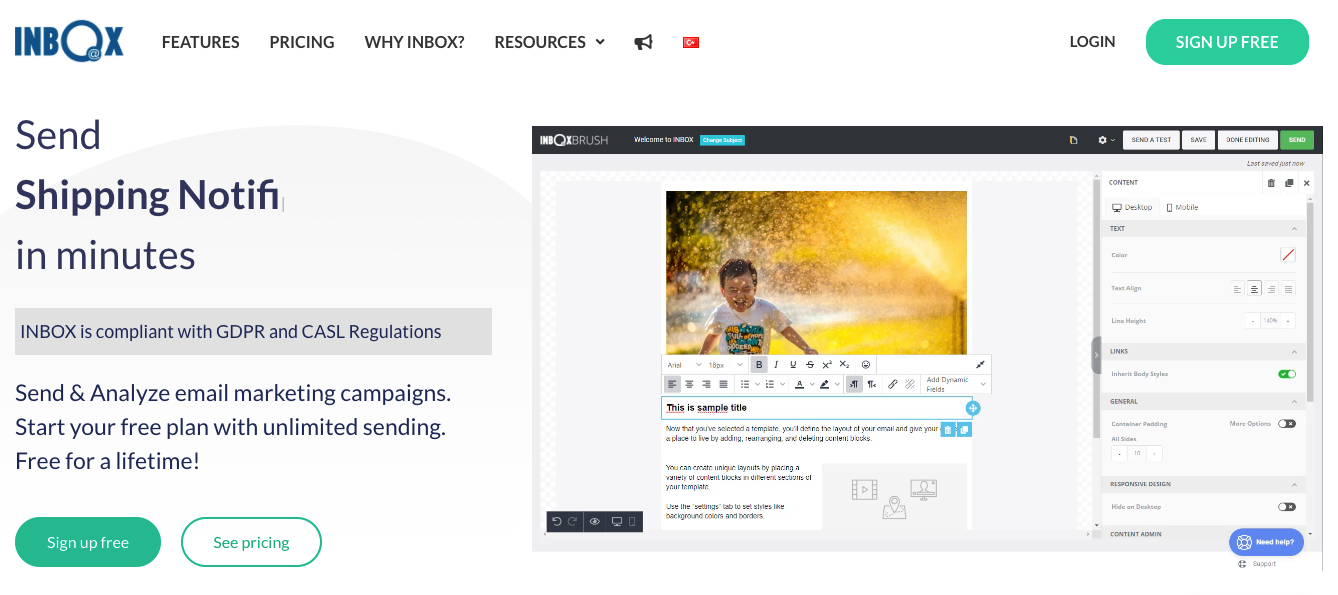This screenshot has width=1338, height=595.
Task: Click the insert link icon in editor toolbar
Action: [893, 384]
